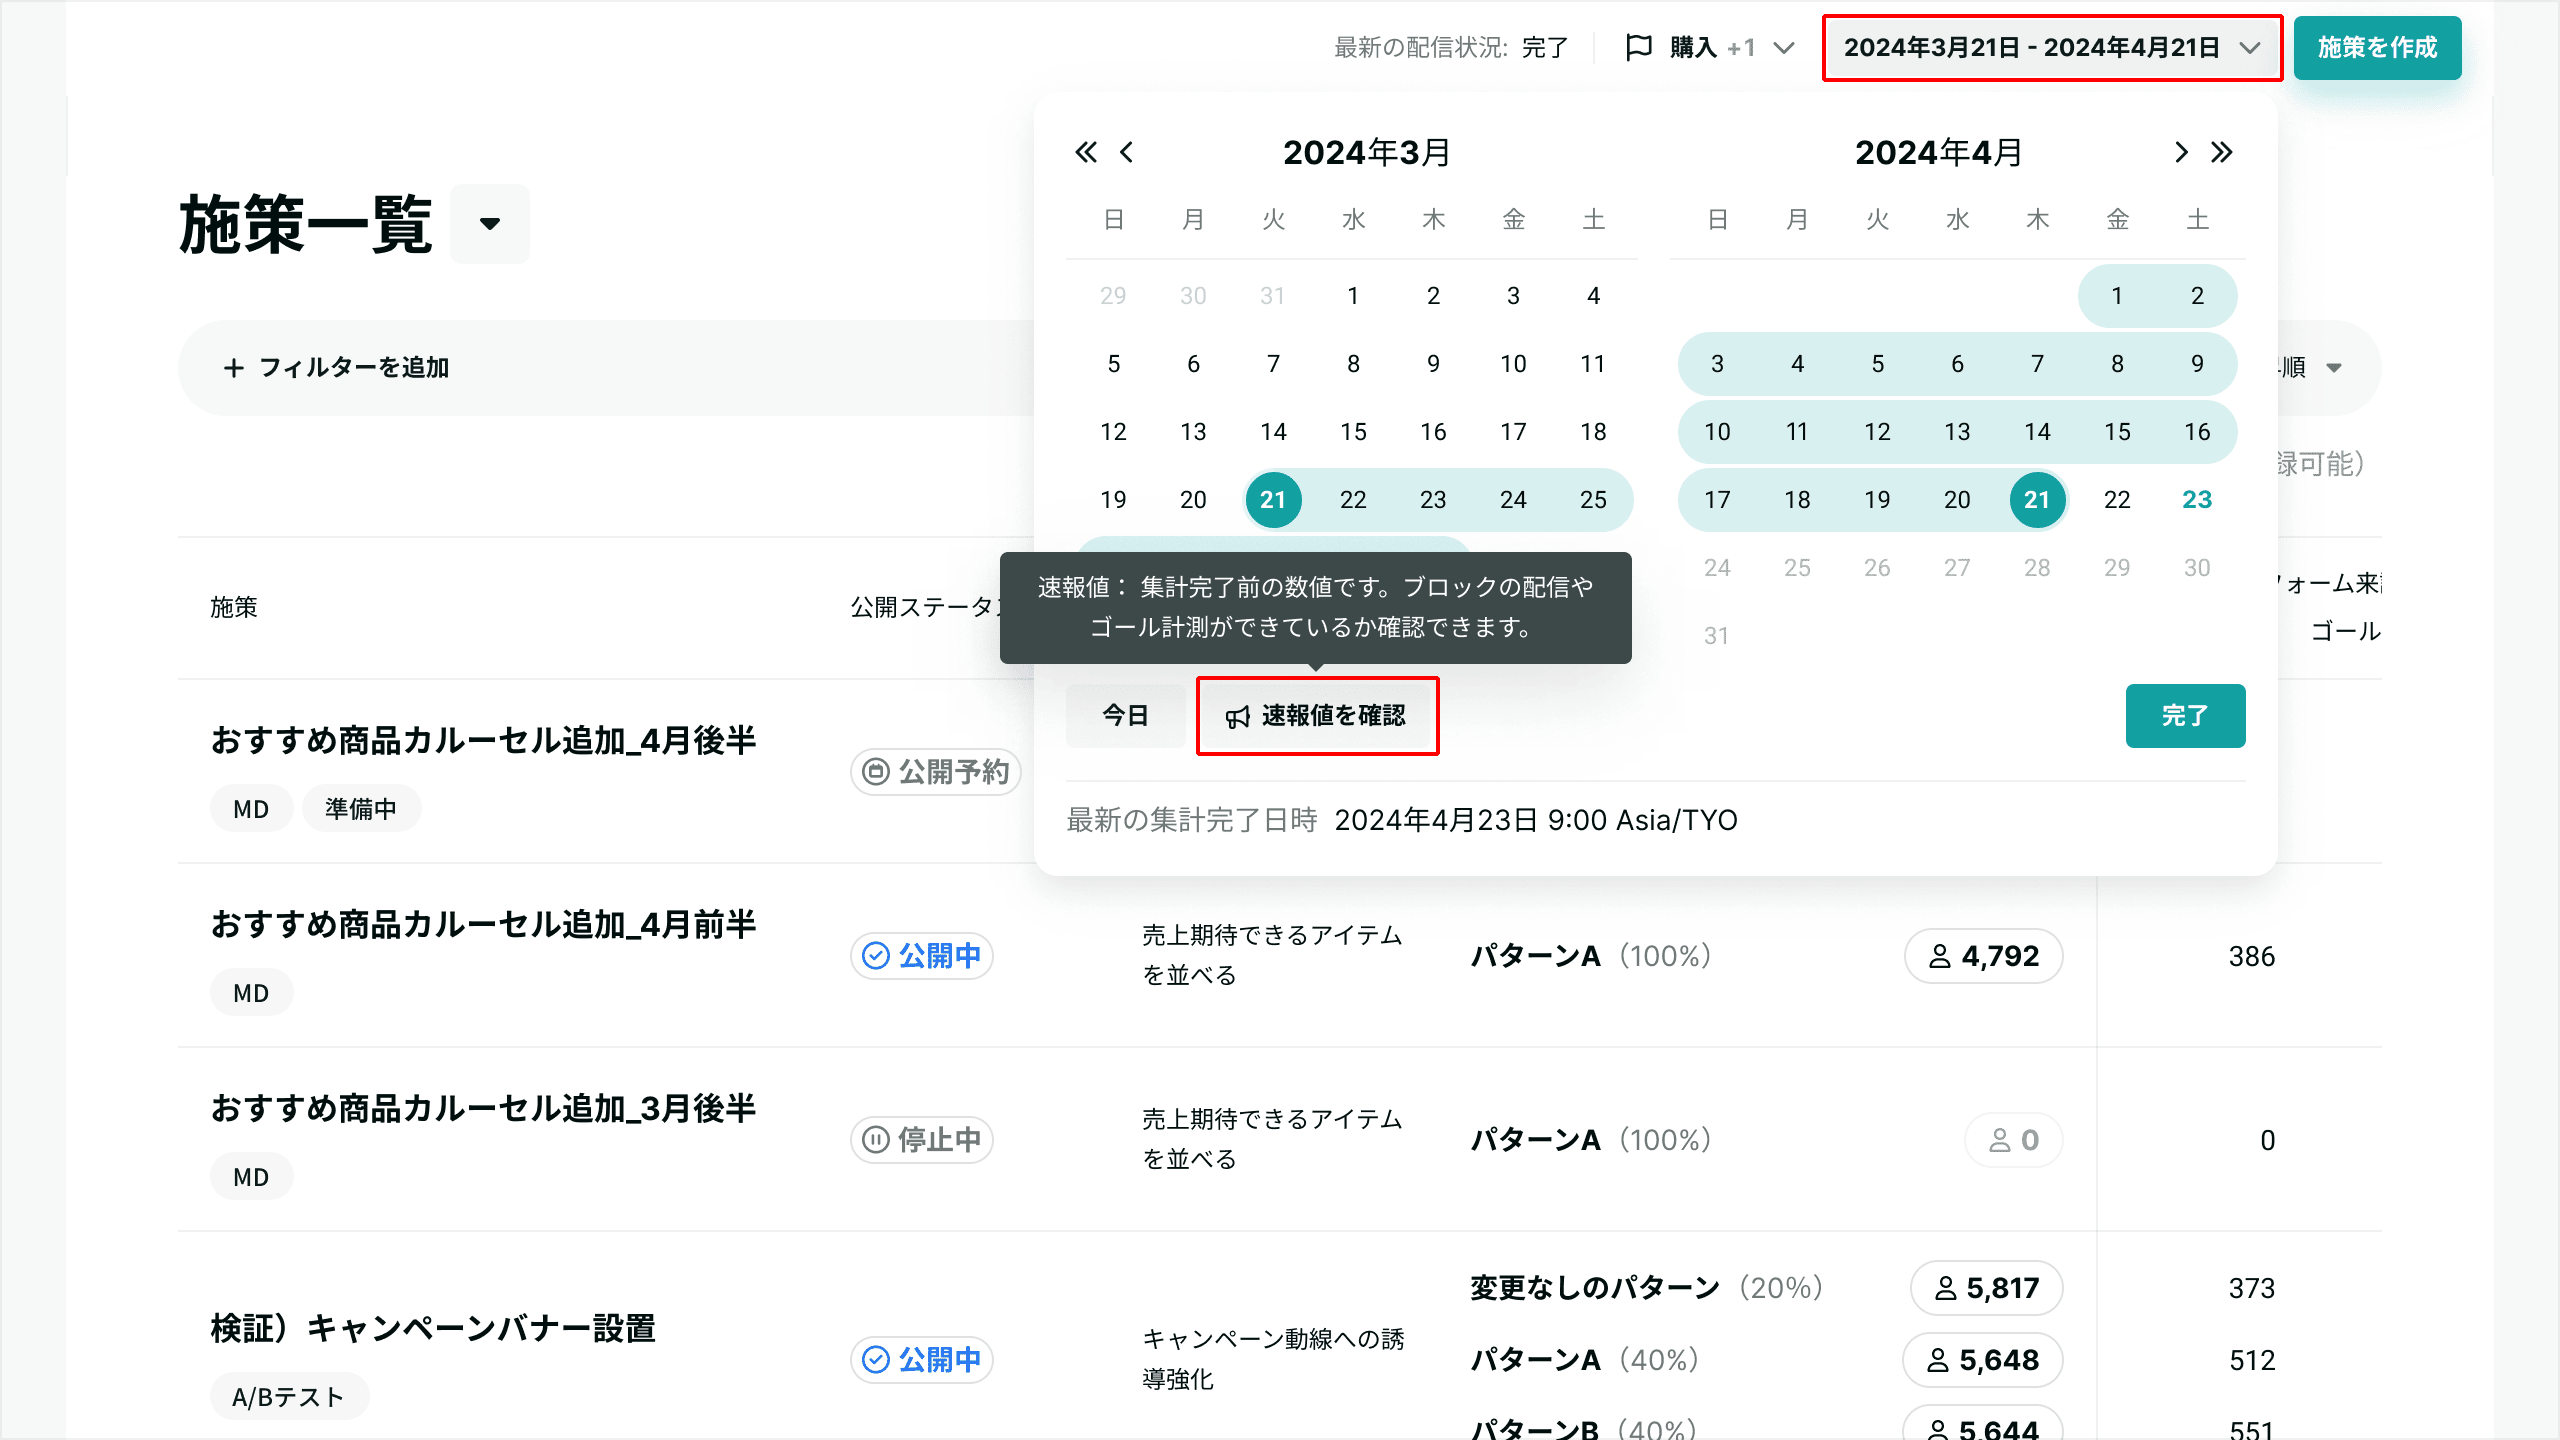Click フィルターを追加 to add a filter
The width and height of the screenshot is (2560, 1440).
coord(336,368)
